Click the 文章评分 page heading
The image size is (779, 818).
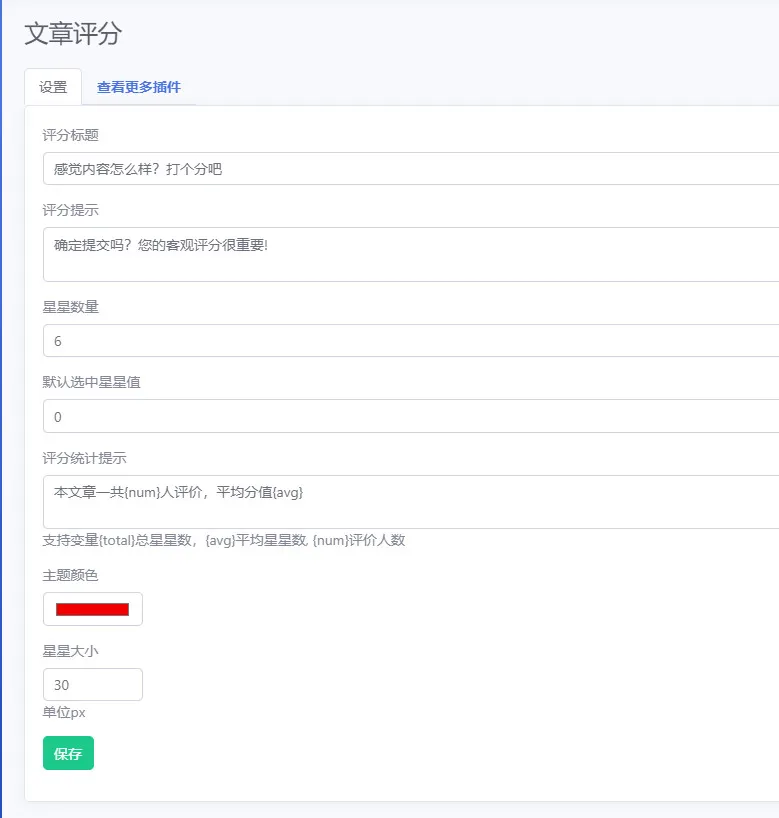[x=73, y=33]
